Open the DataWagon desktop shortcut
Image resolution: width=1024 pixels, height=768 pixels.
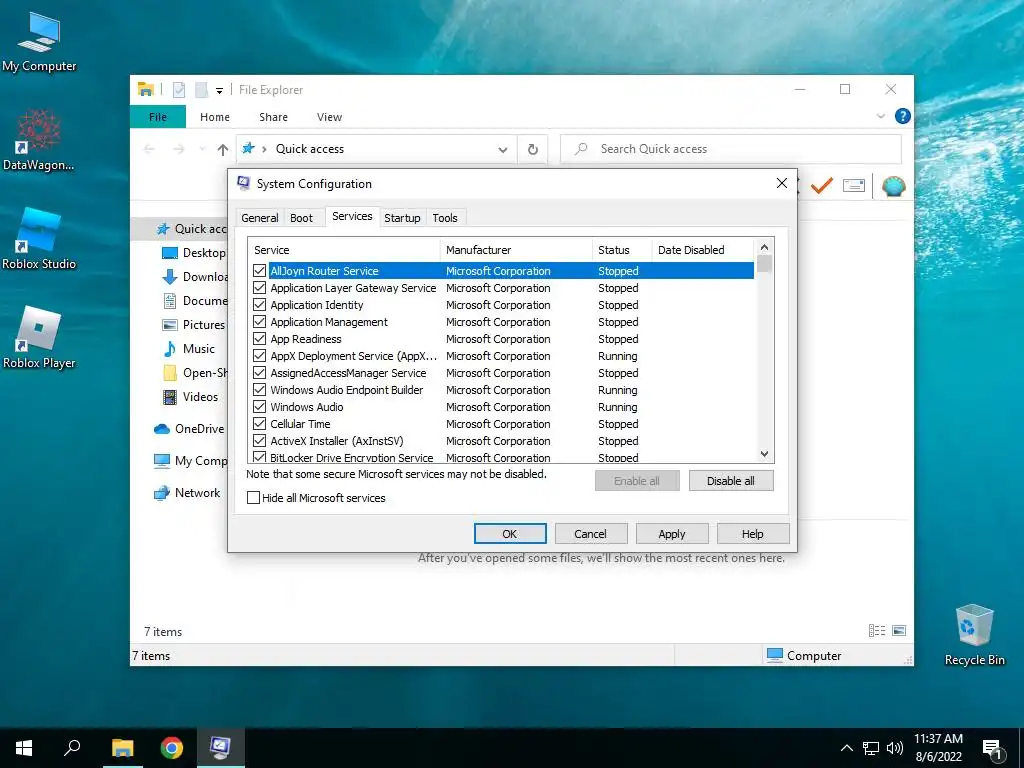click(x=39, y=140)
